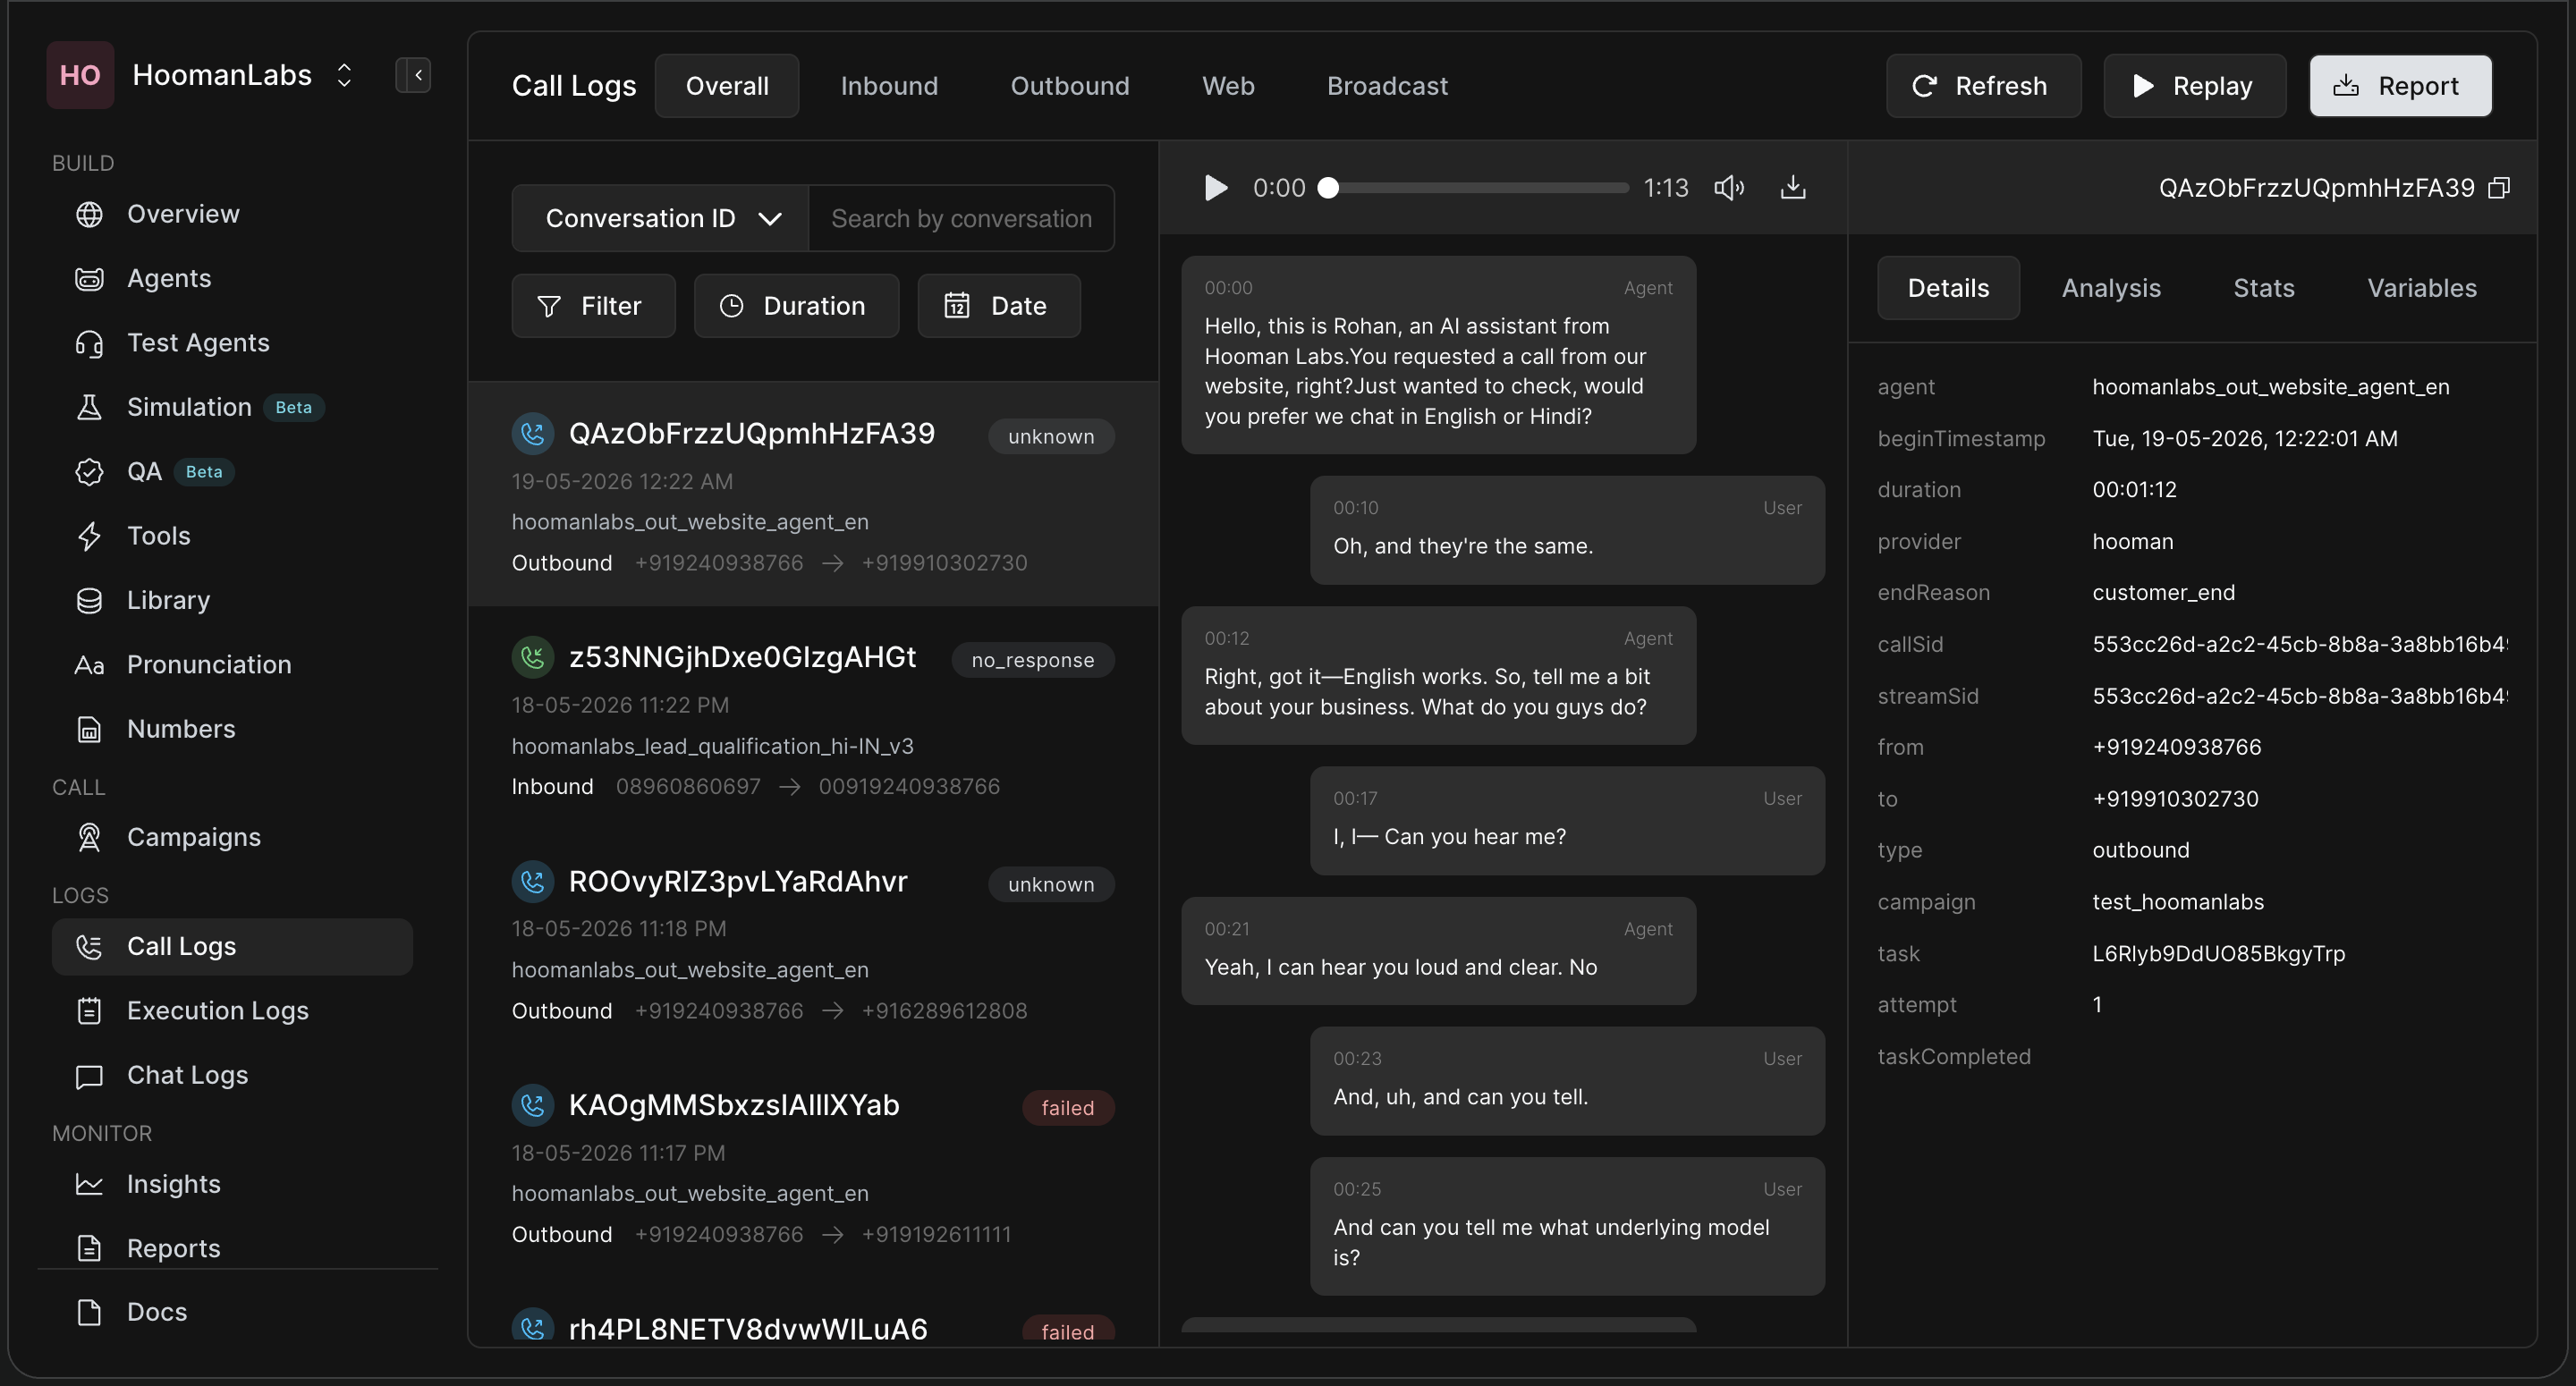Click the Refresh button
The height and width of the screenshot is (1386, 2576).
1983,86
